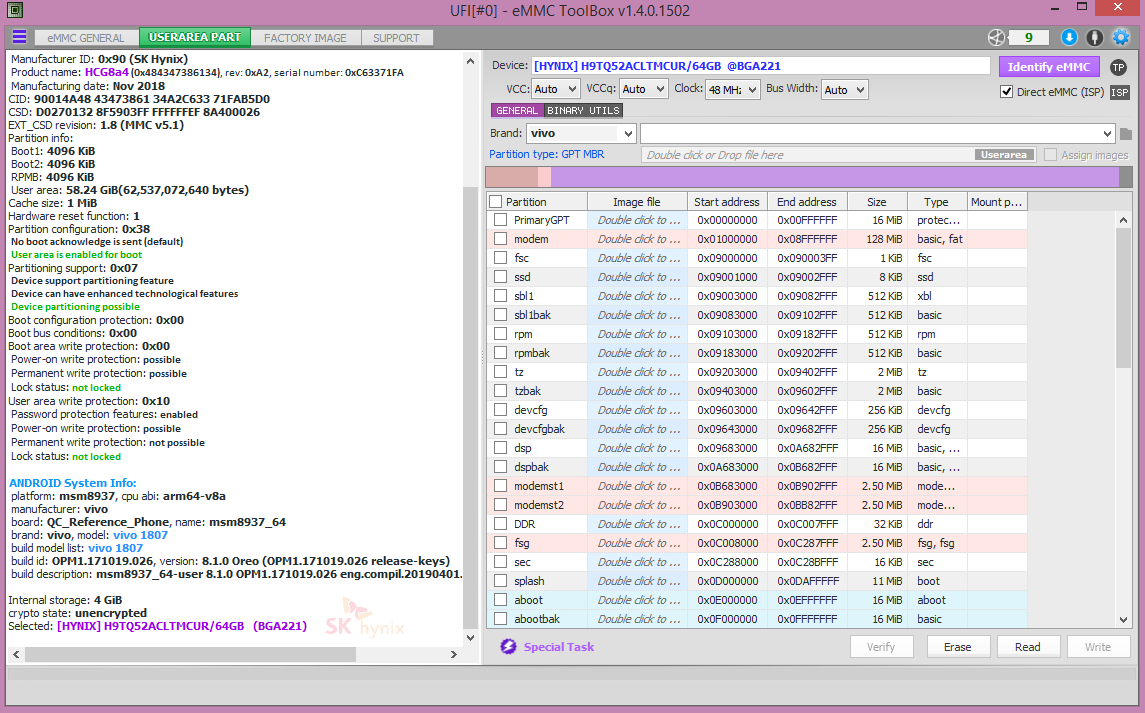Check the tz partition checkbox
The height and width of the screenshot is (713, 1145).
tap(500, 372)
